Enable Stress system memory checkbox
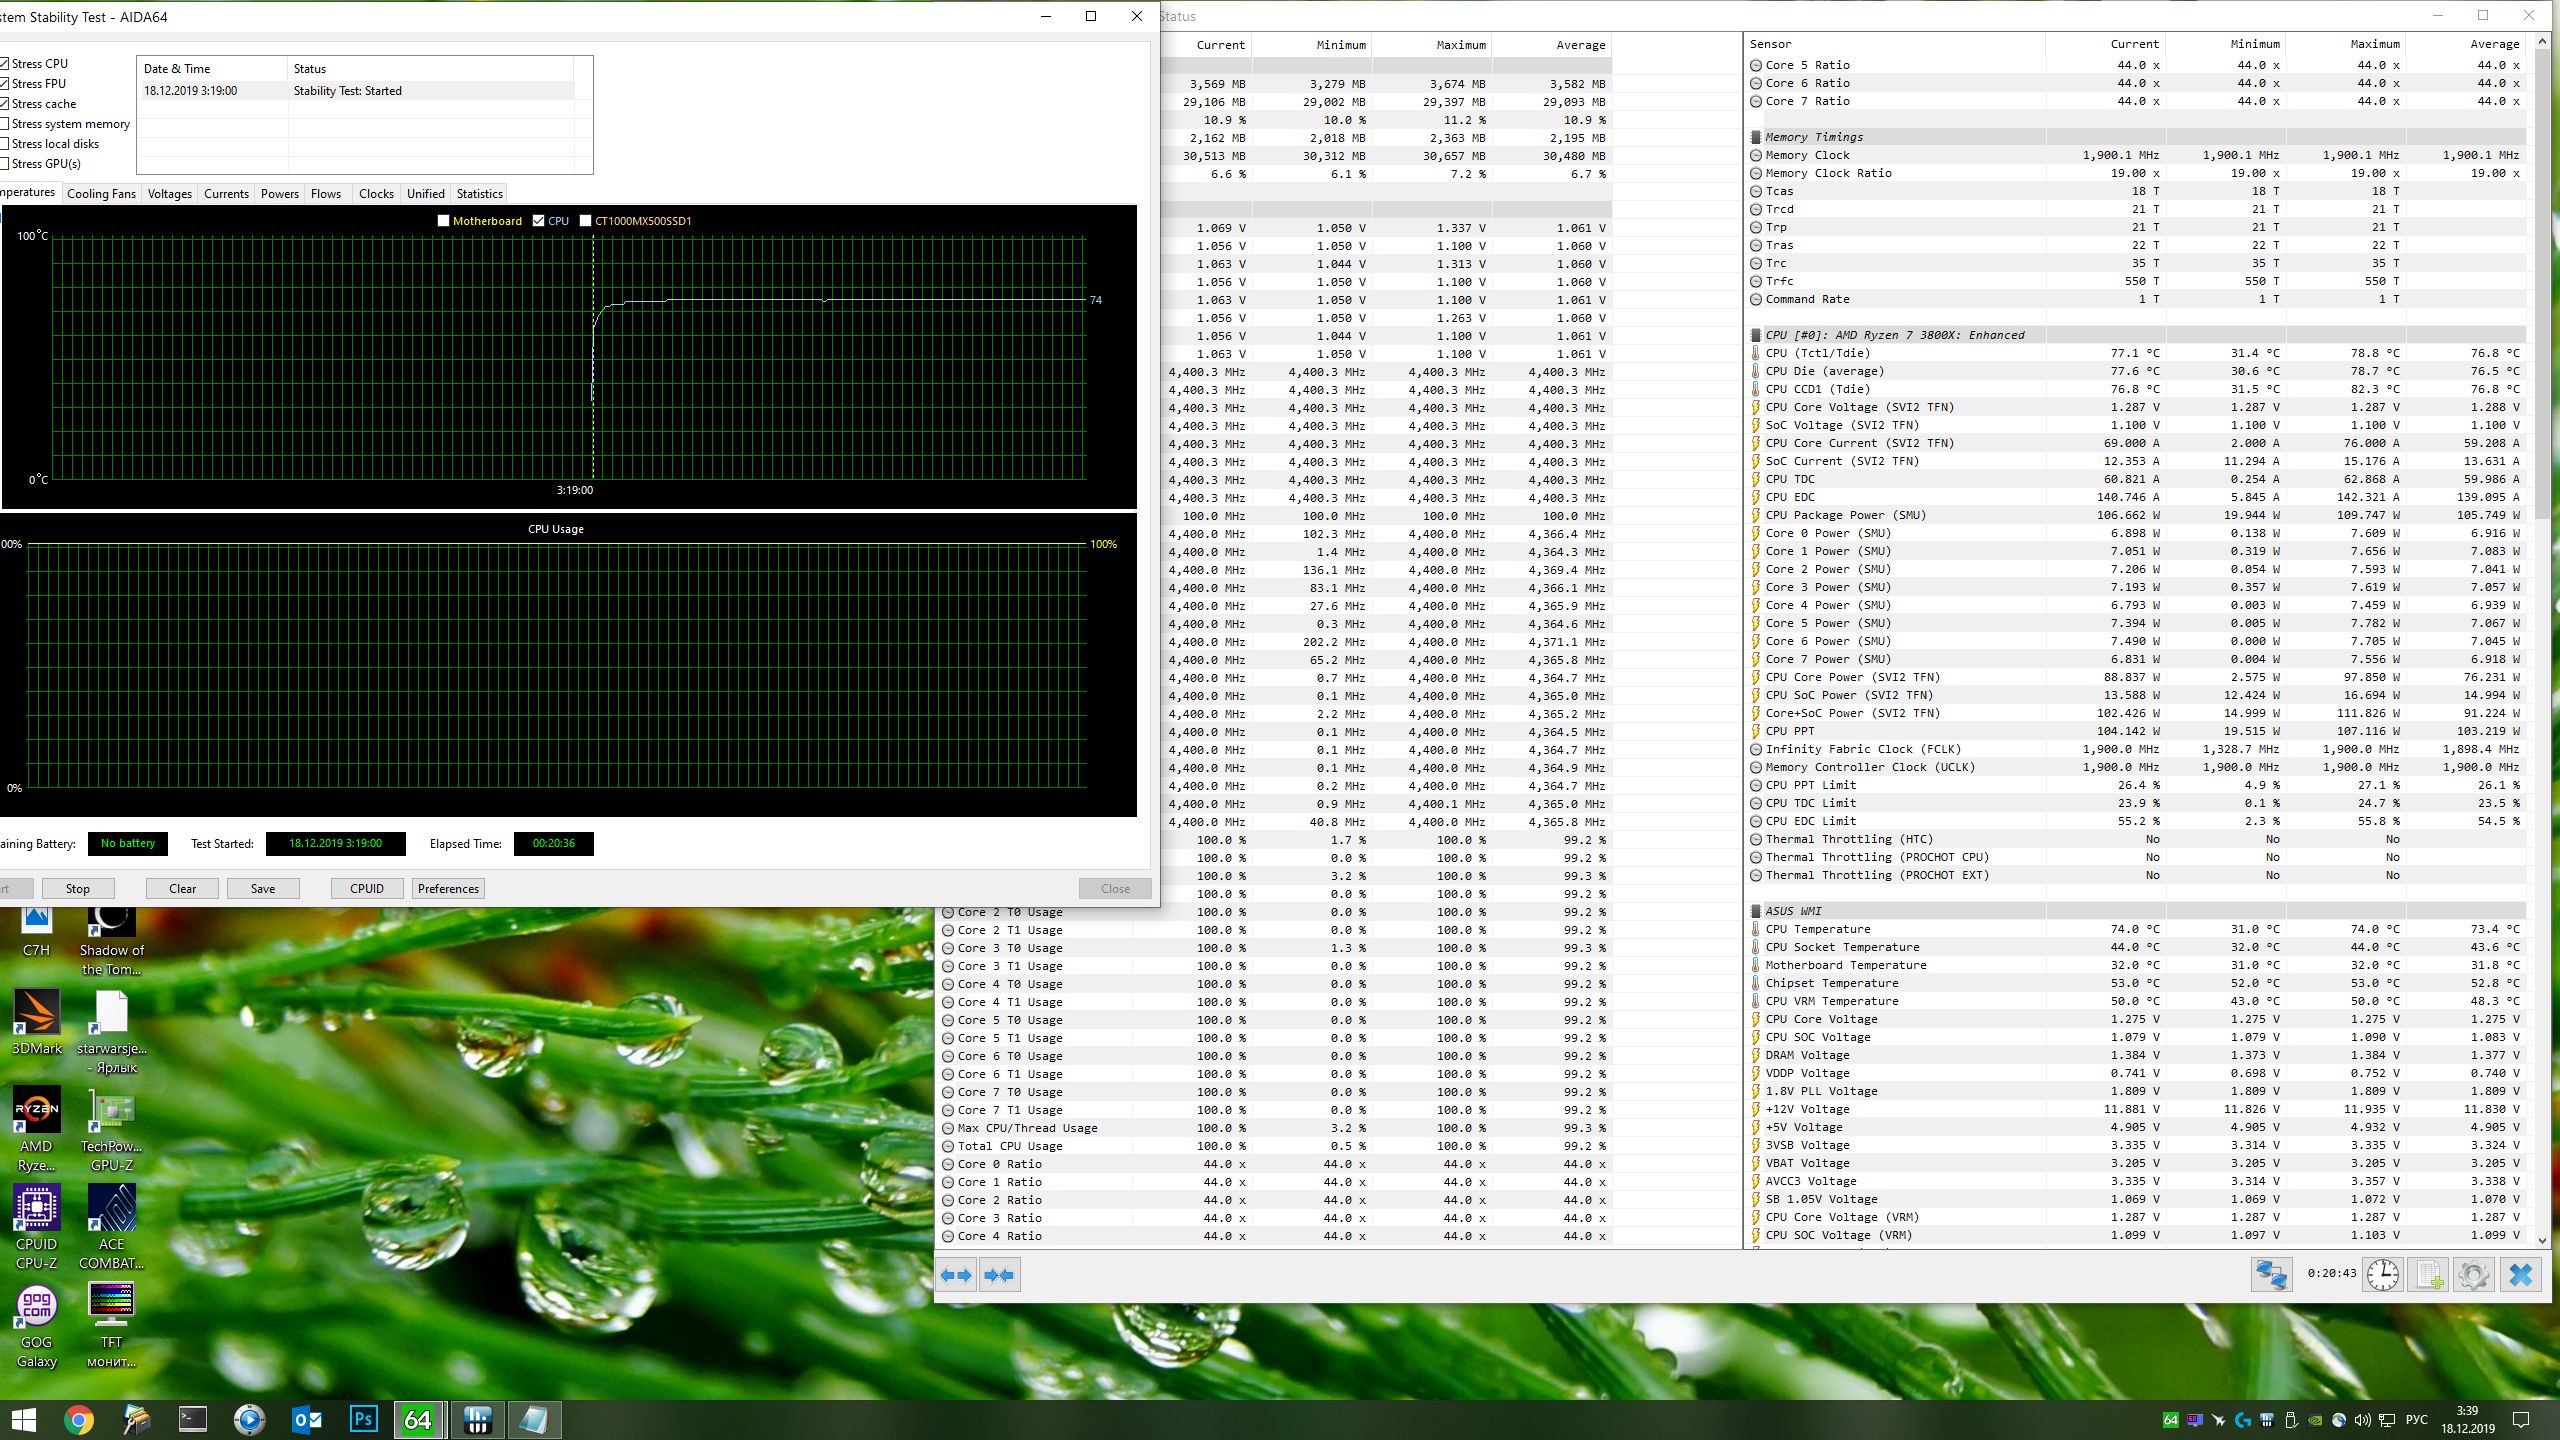2560x1440 pixels. (x=5, y=124)
